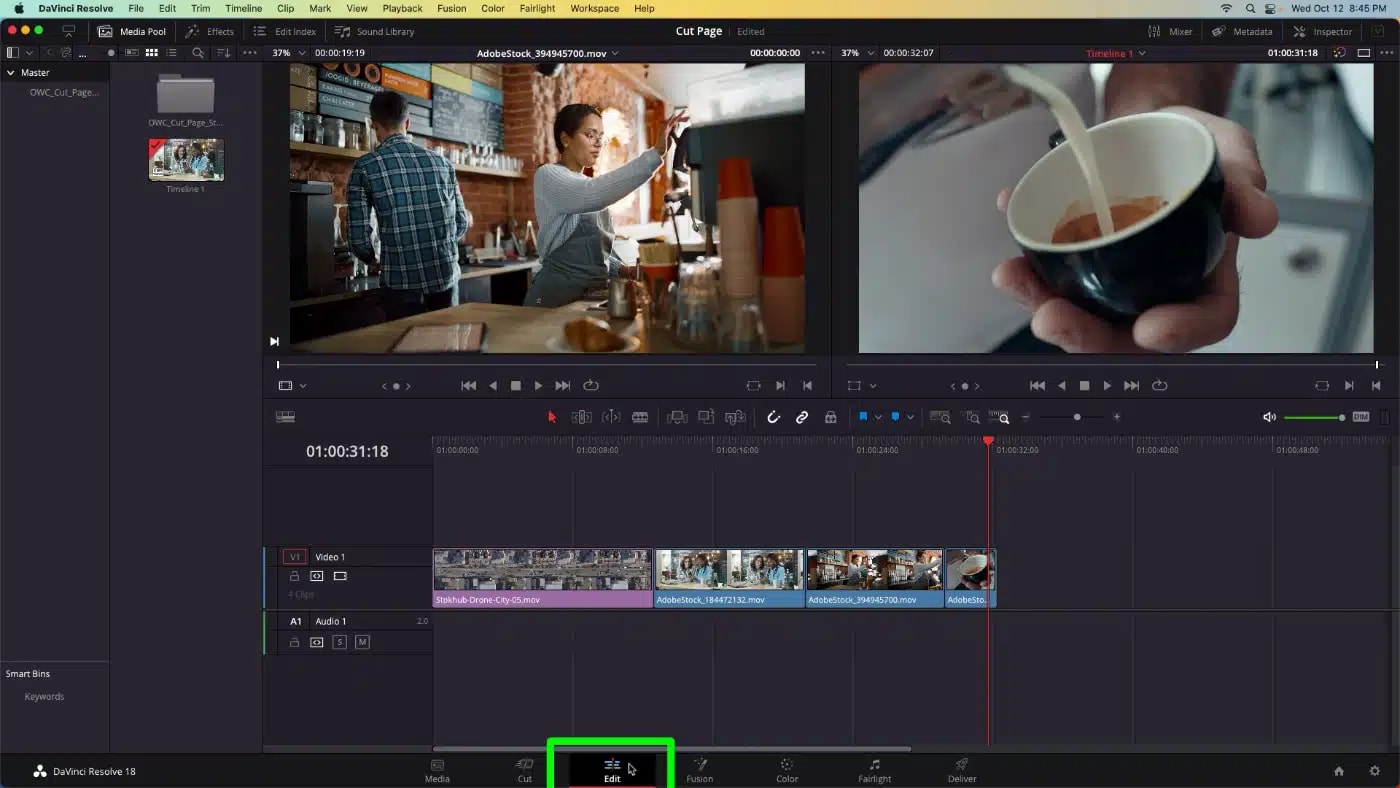Select the Trim edit mode tool
The height and width of the screenshot is (788, 1400).
581,417
